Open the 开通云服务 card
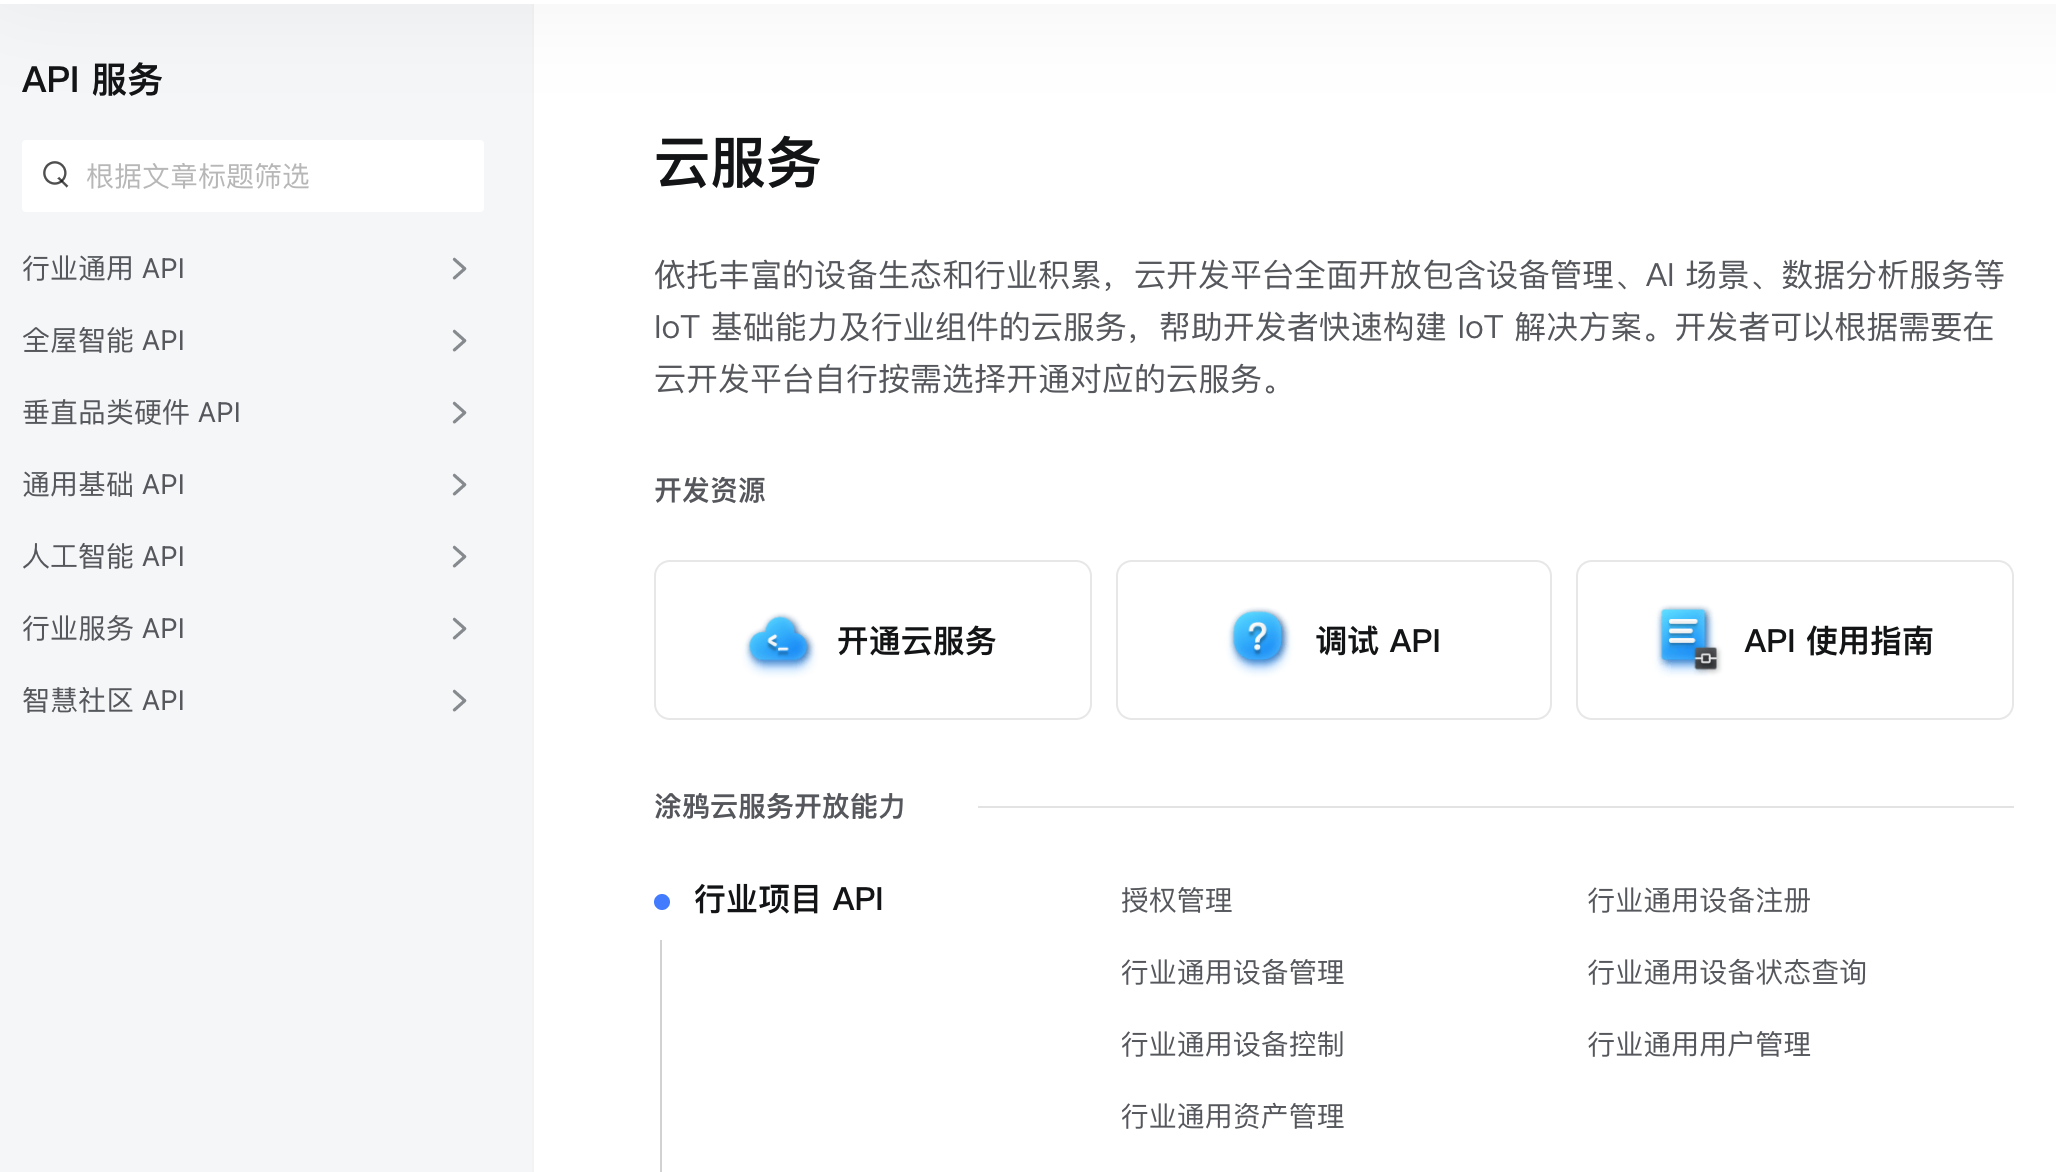 coord(872,639)
